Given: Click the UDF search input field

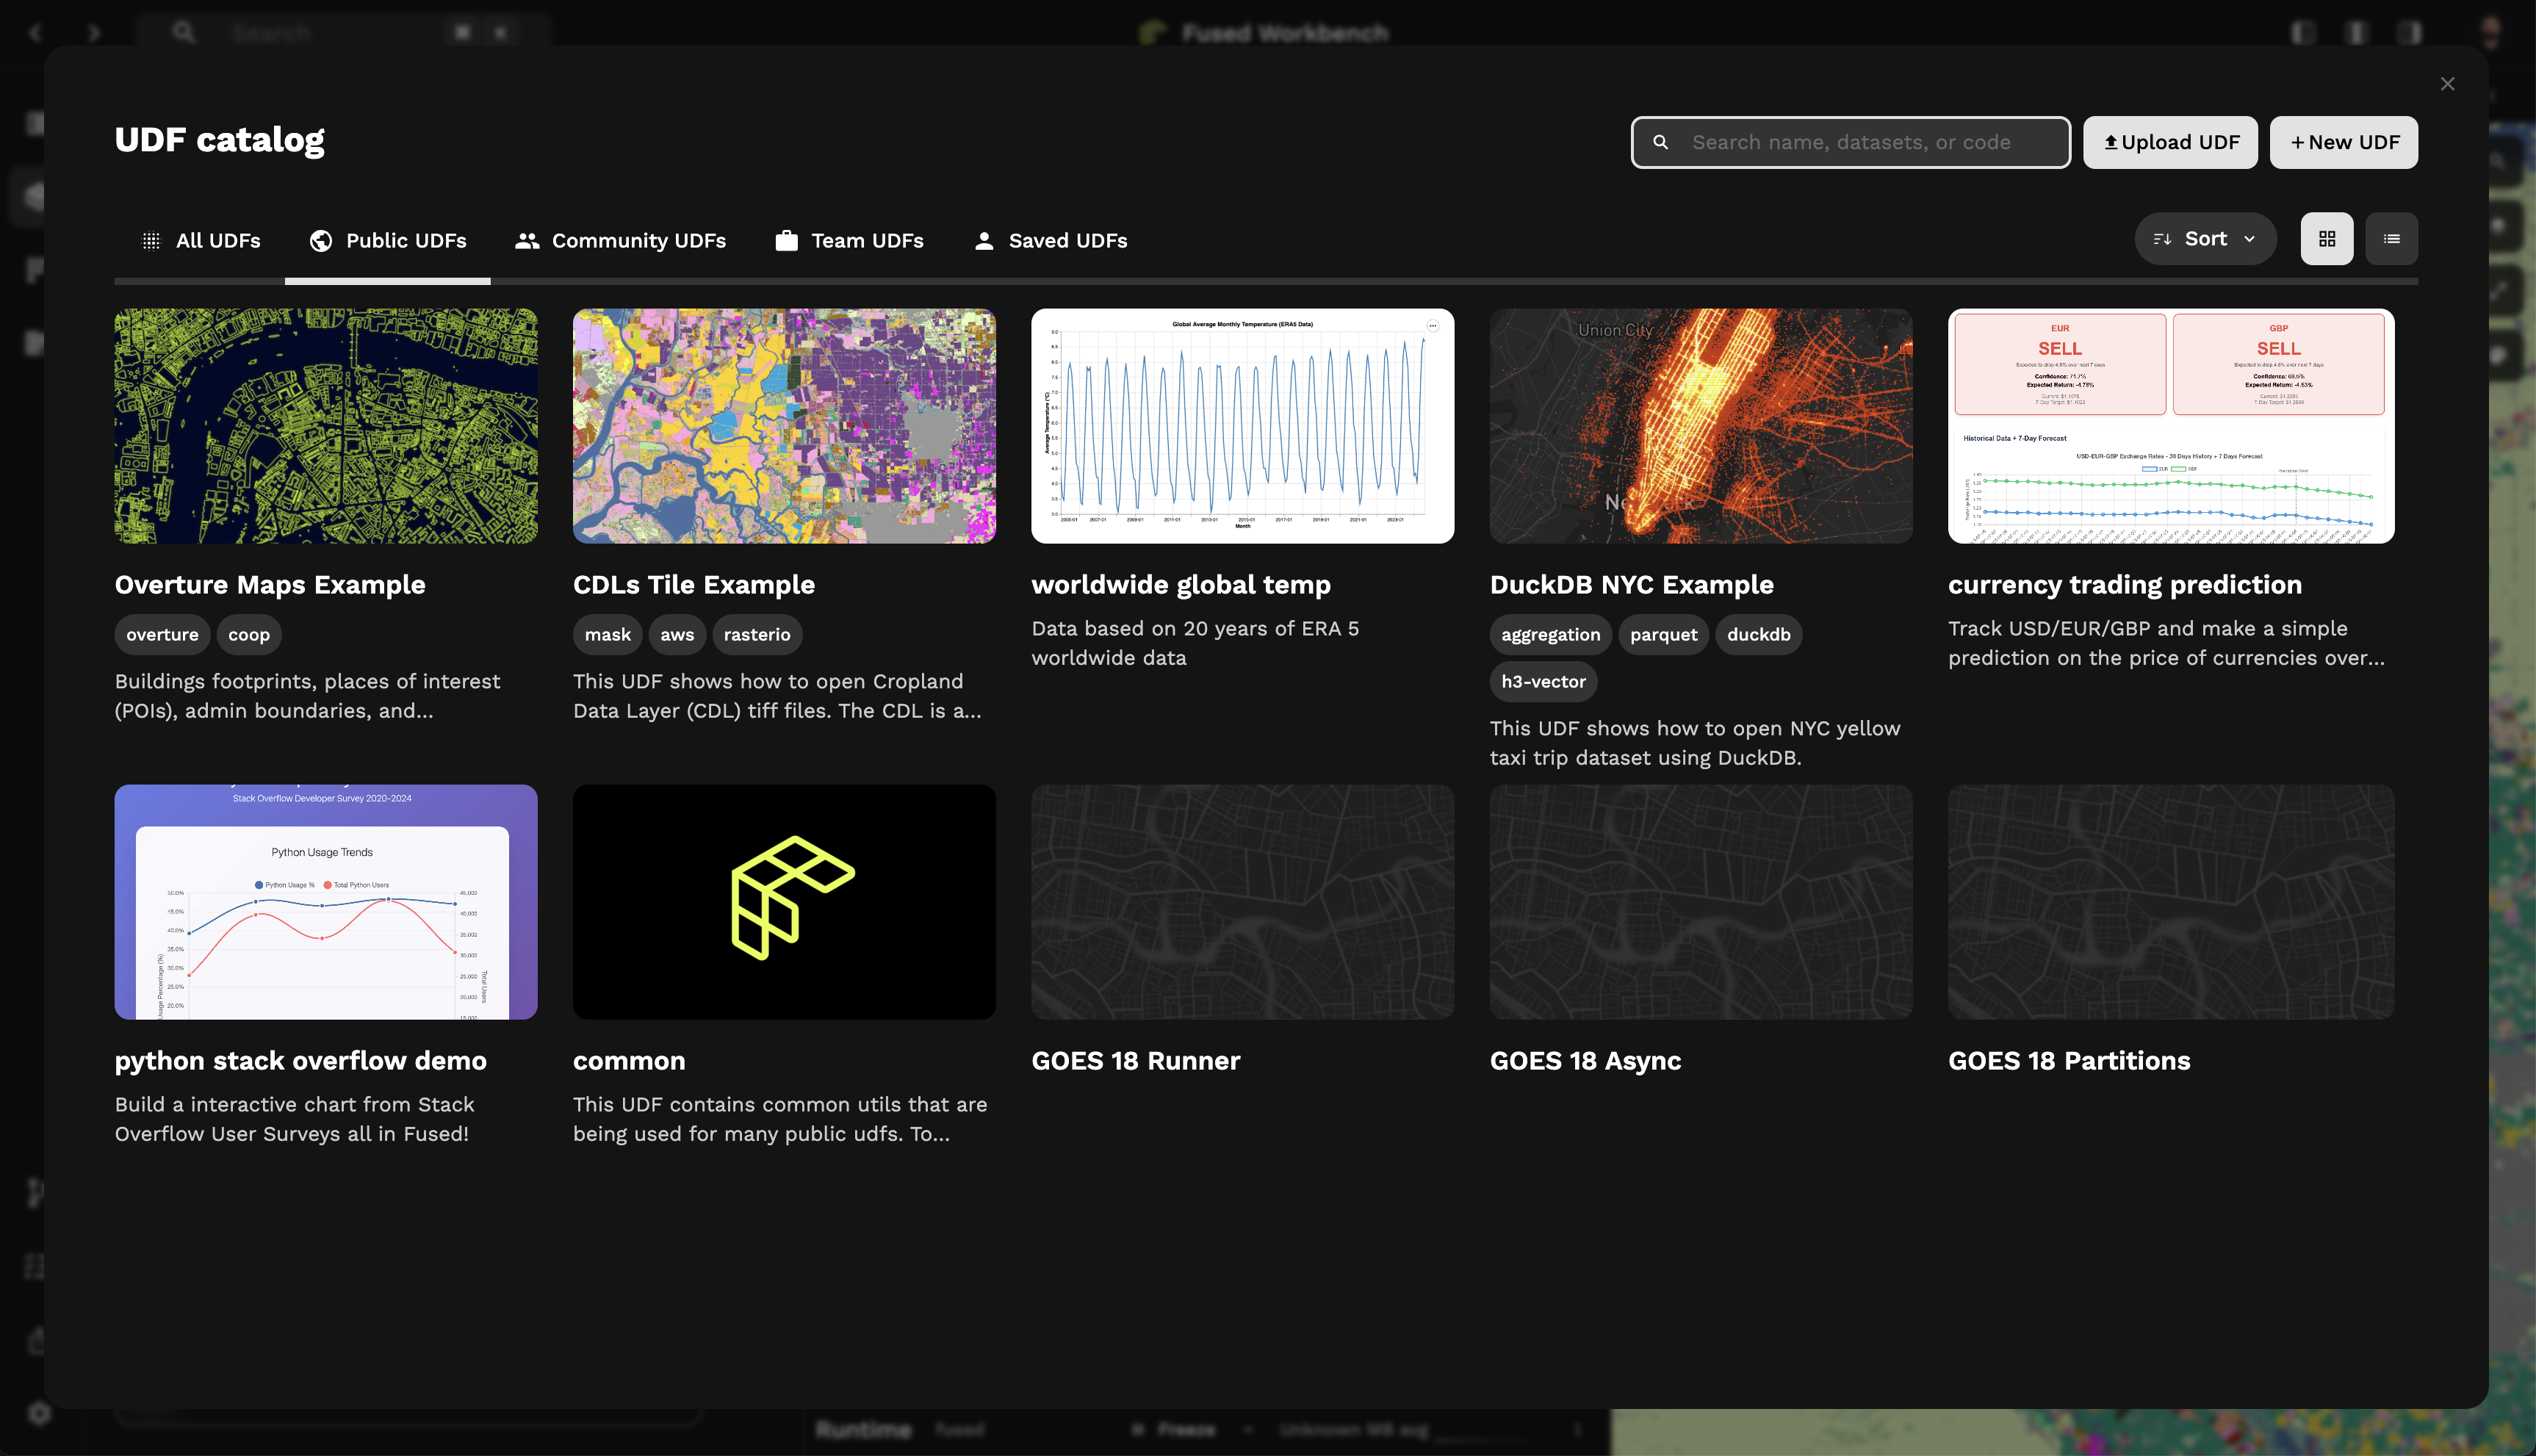Looking at the screenshot, I should pyautogui.click(x=1850, y=142).
